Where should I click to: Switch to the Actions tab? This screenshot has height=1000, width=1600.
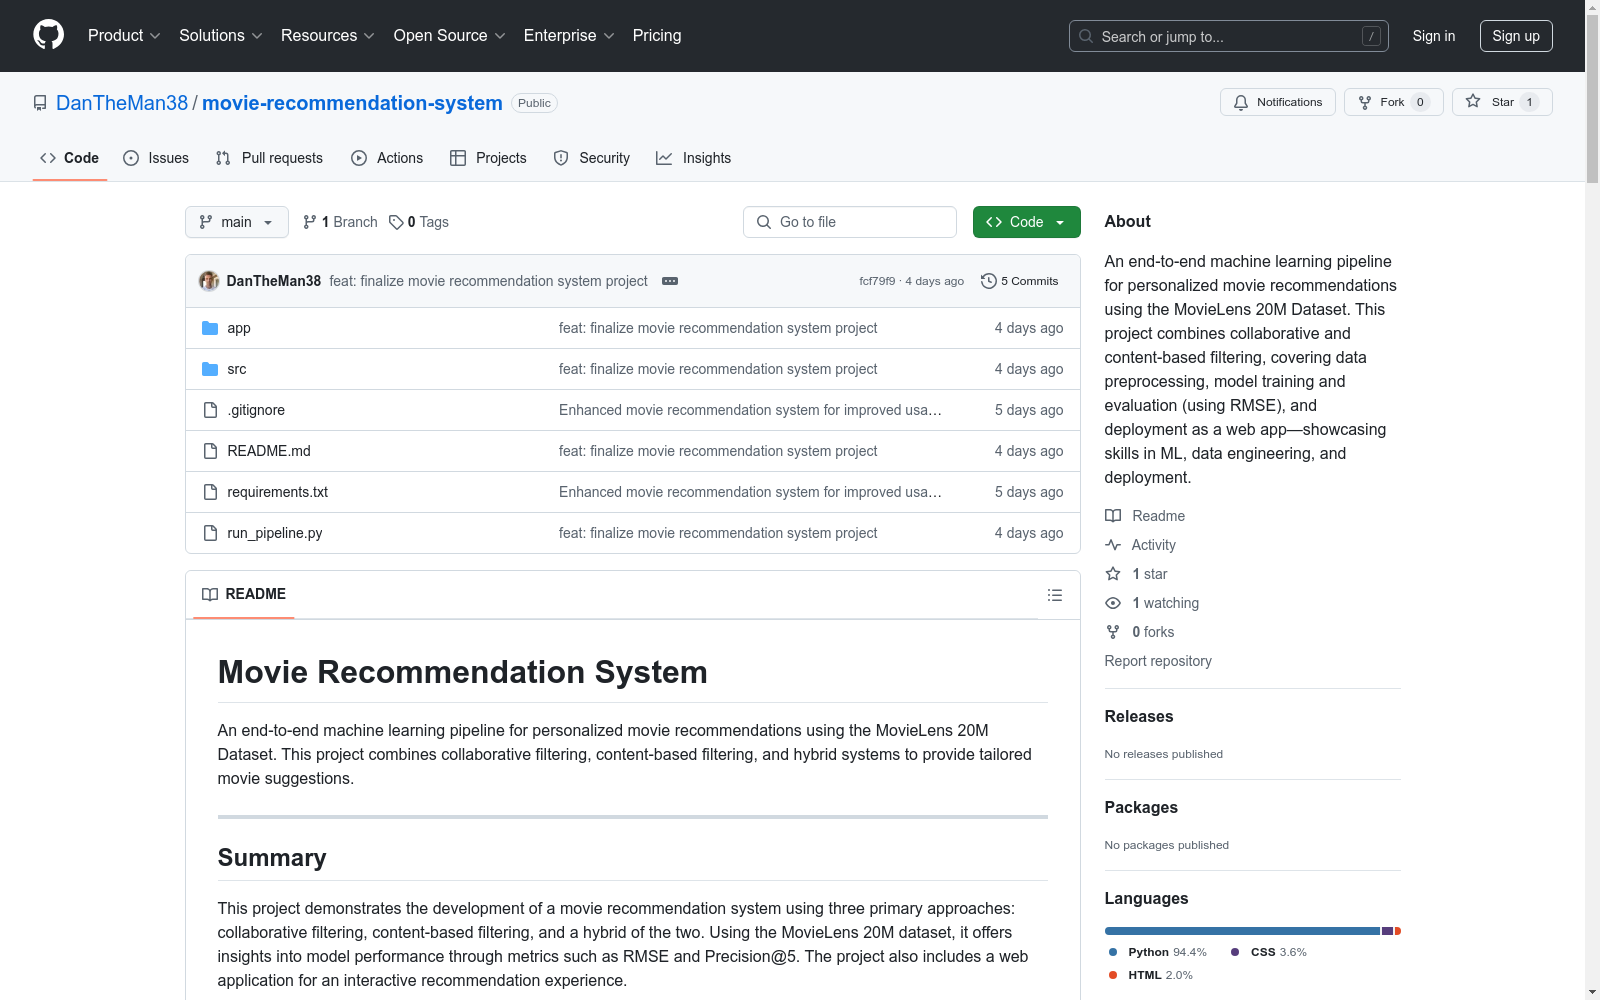pyautogui.click(x=387, y=158)
